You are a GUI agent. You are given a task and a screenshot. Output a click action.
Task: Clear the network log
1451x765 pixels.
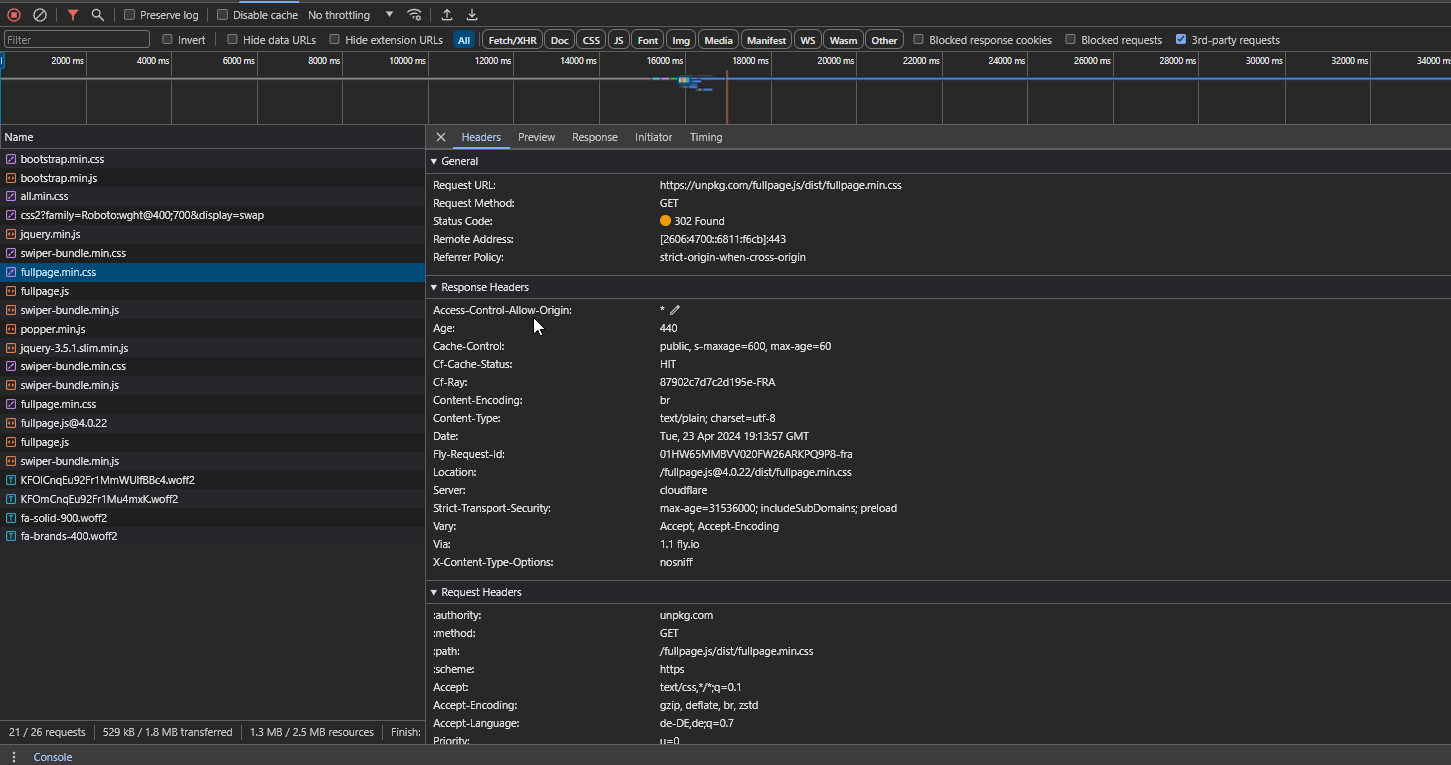(x=40, y=15)
